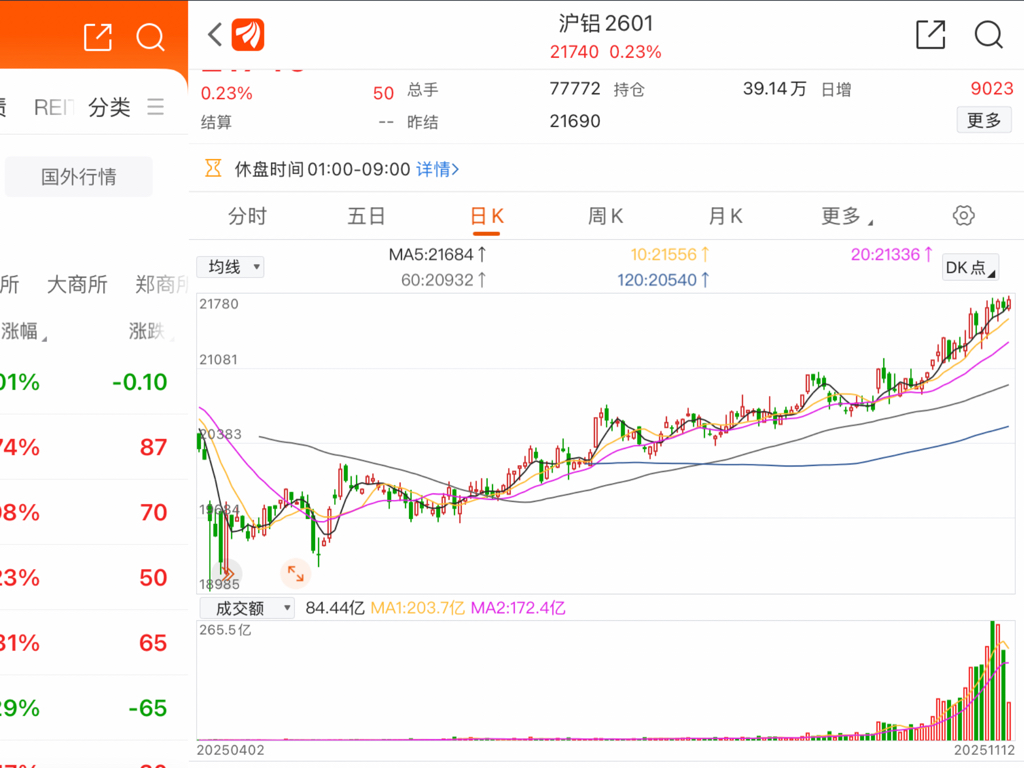
Task: Open chart settings gear icon
Action: [963, 216]
